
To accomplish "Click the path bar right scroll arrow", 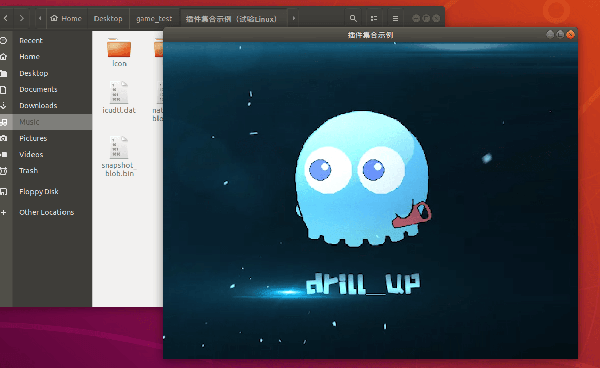I will (293, 18).
